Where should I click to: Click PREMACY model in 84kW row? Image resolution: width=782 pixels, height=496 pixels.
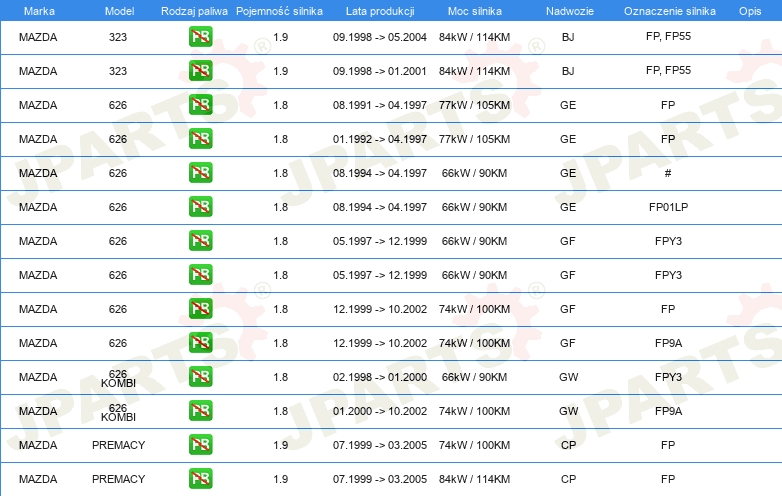tap(118, 479)
